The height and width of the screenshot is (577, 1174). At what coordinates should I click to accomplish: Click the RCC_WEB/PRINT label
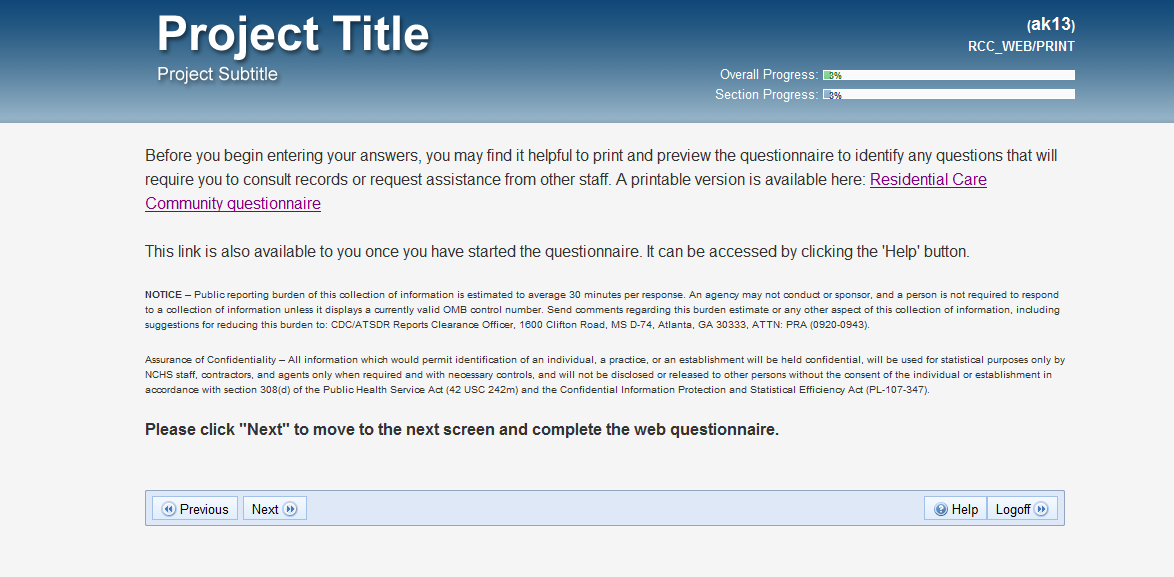pos(1021,46)
